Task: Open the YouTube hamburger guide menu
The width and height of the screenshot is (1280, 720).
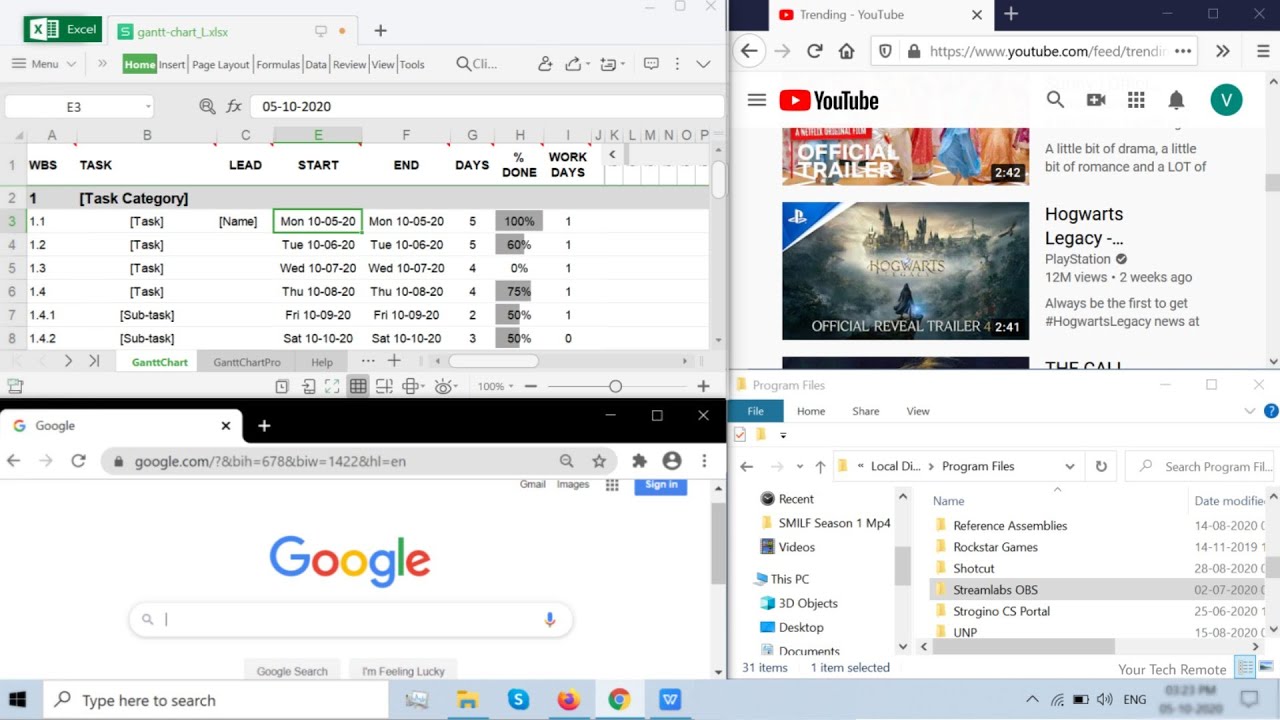Action: (x=757, y=100)
